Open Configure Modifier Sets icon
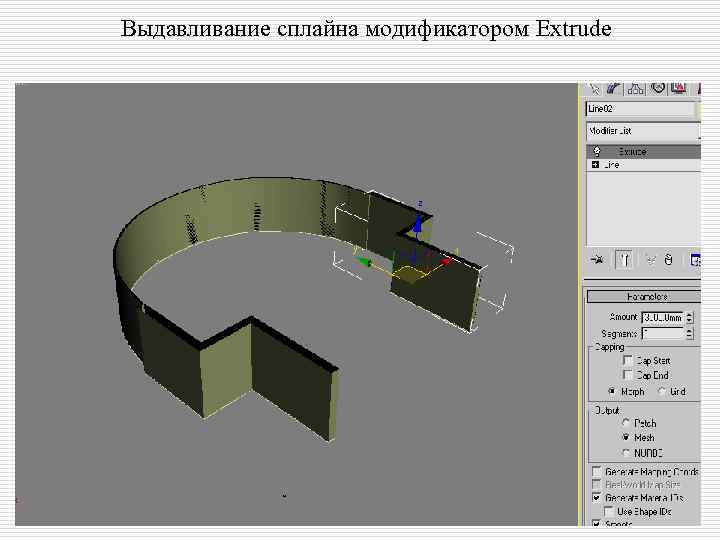720x540 pixels. [x=695, y=260]
